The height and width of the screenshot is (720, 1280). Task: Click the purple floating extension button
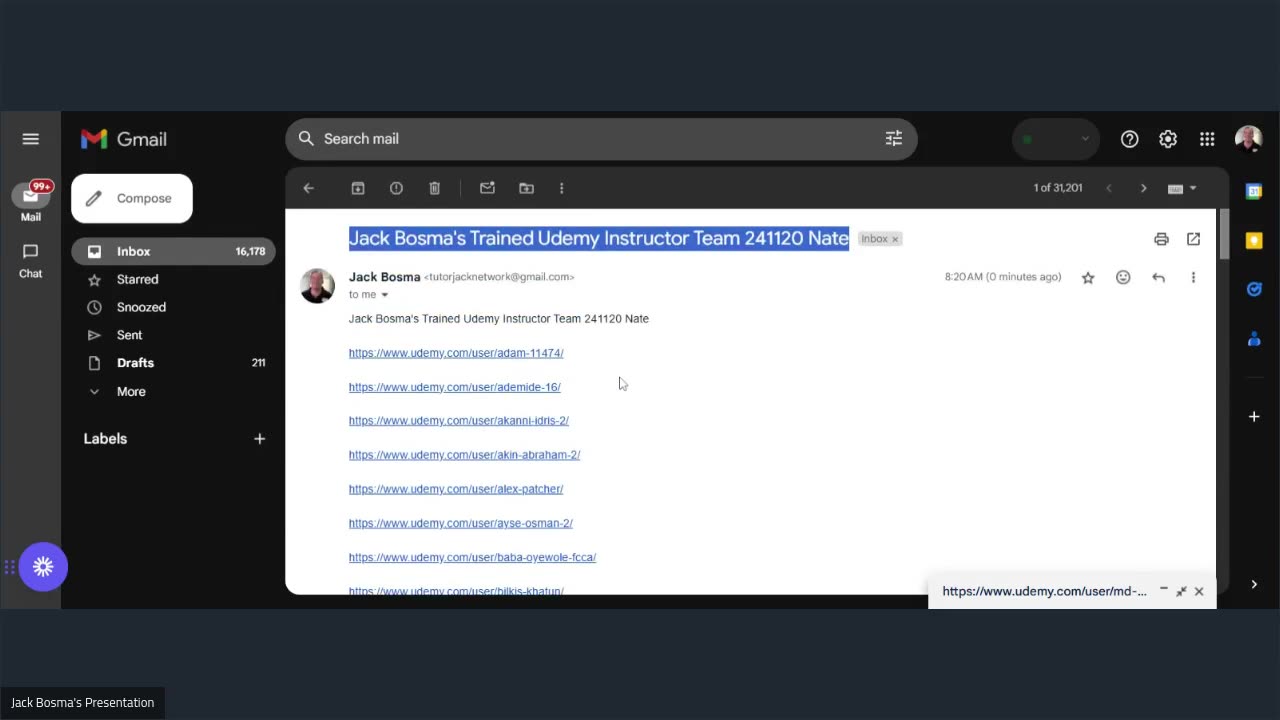tap(43, 567)
